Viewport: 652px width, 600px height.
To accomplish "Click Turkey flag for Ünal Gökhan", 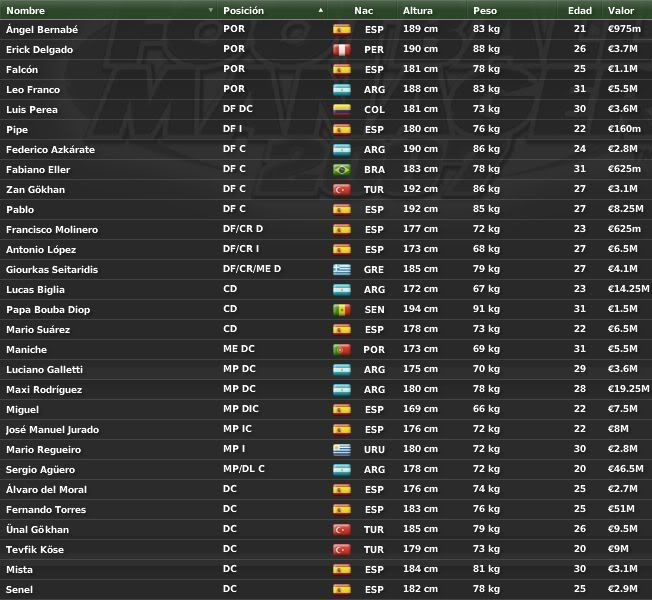I will click(342, 529).
